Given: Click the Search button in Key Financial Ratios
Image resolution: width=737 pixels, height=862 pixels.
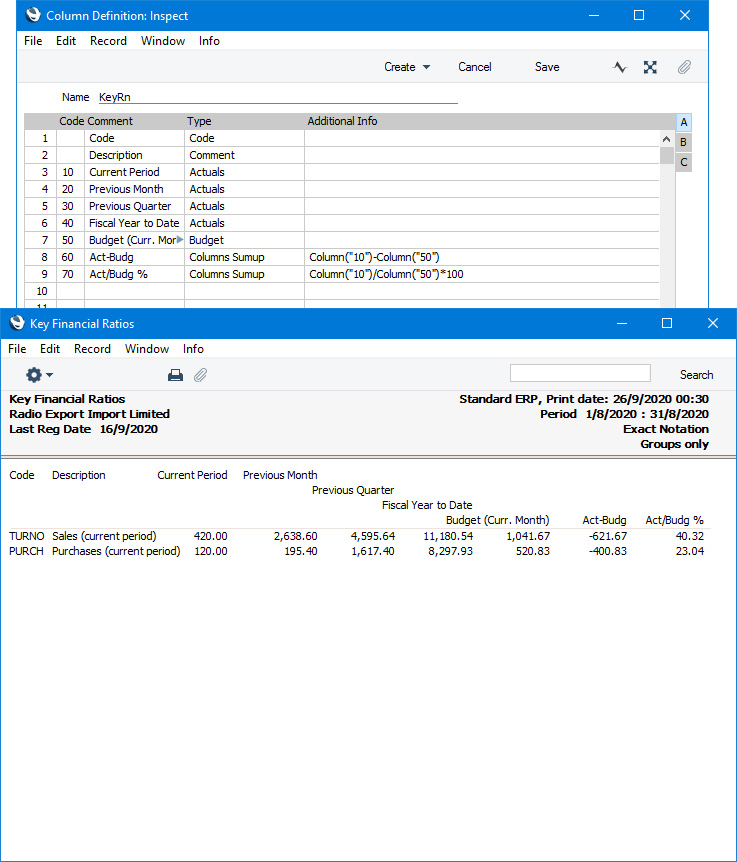Looking at the screenshot, I should point(696,375).
